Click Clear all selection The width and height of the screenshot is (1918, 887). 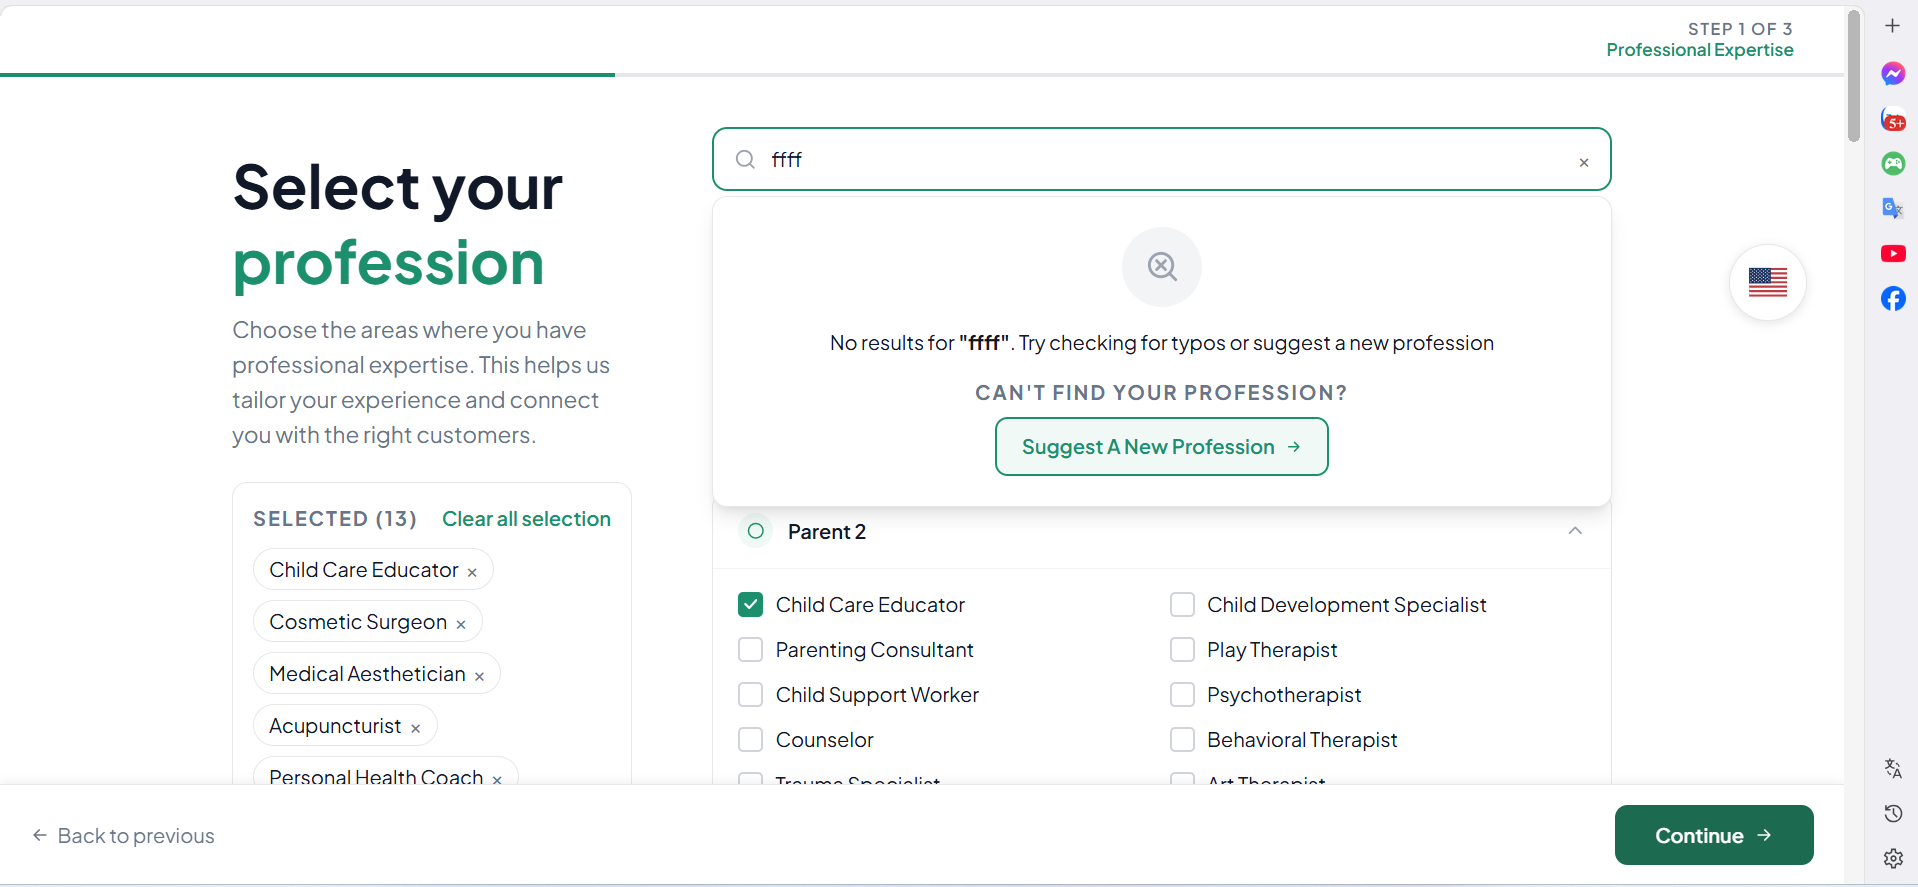click(x=526, y=518)
